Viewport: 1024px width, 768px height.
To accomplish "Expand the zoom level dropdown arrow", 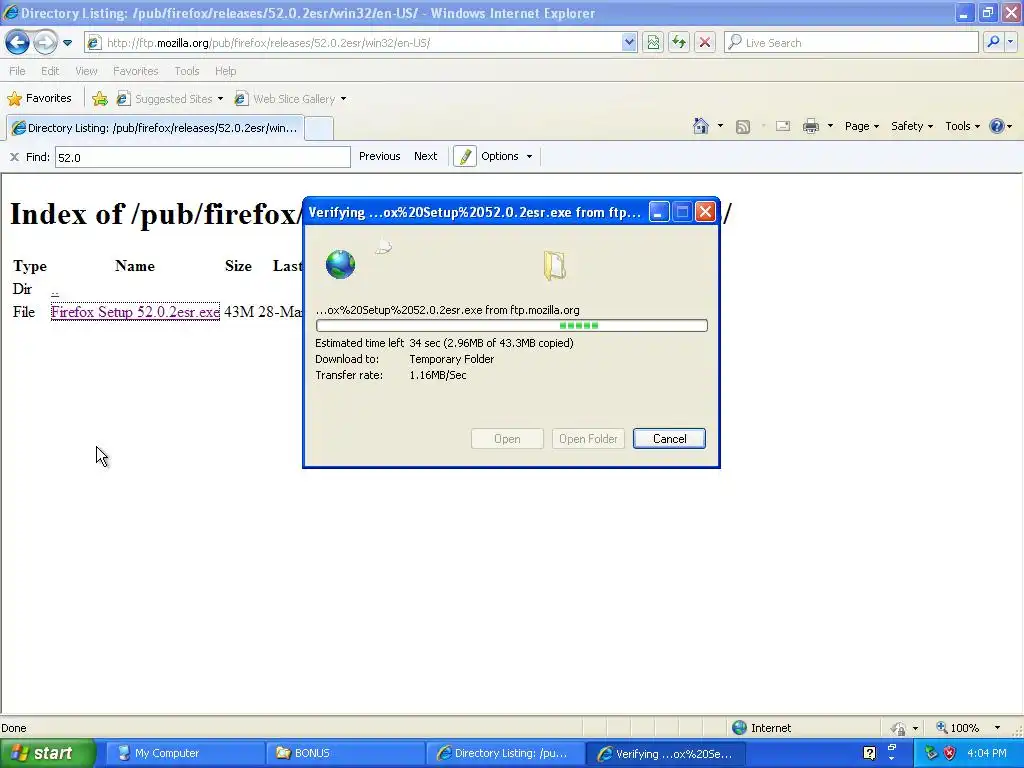I will pos(997,728).
